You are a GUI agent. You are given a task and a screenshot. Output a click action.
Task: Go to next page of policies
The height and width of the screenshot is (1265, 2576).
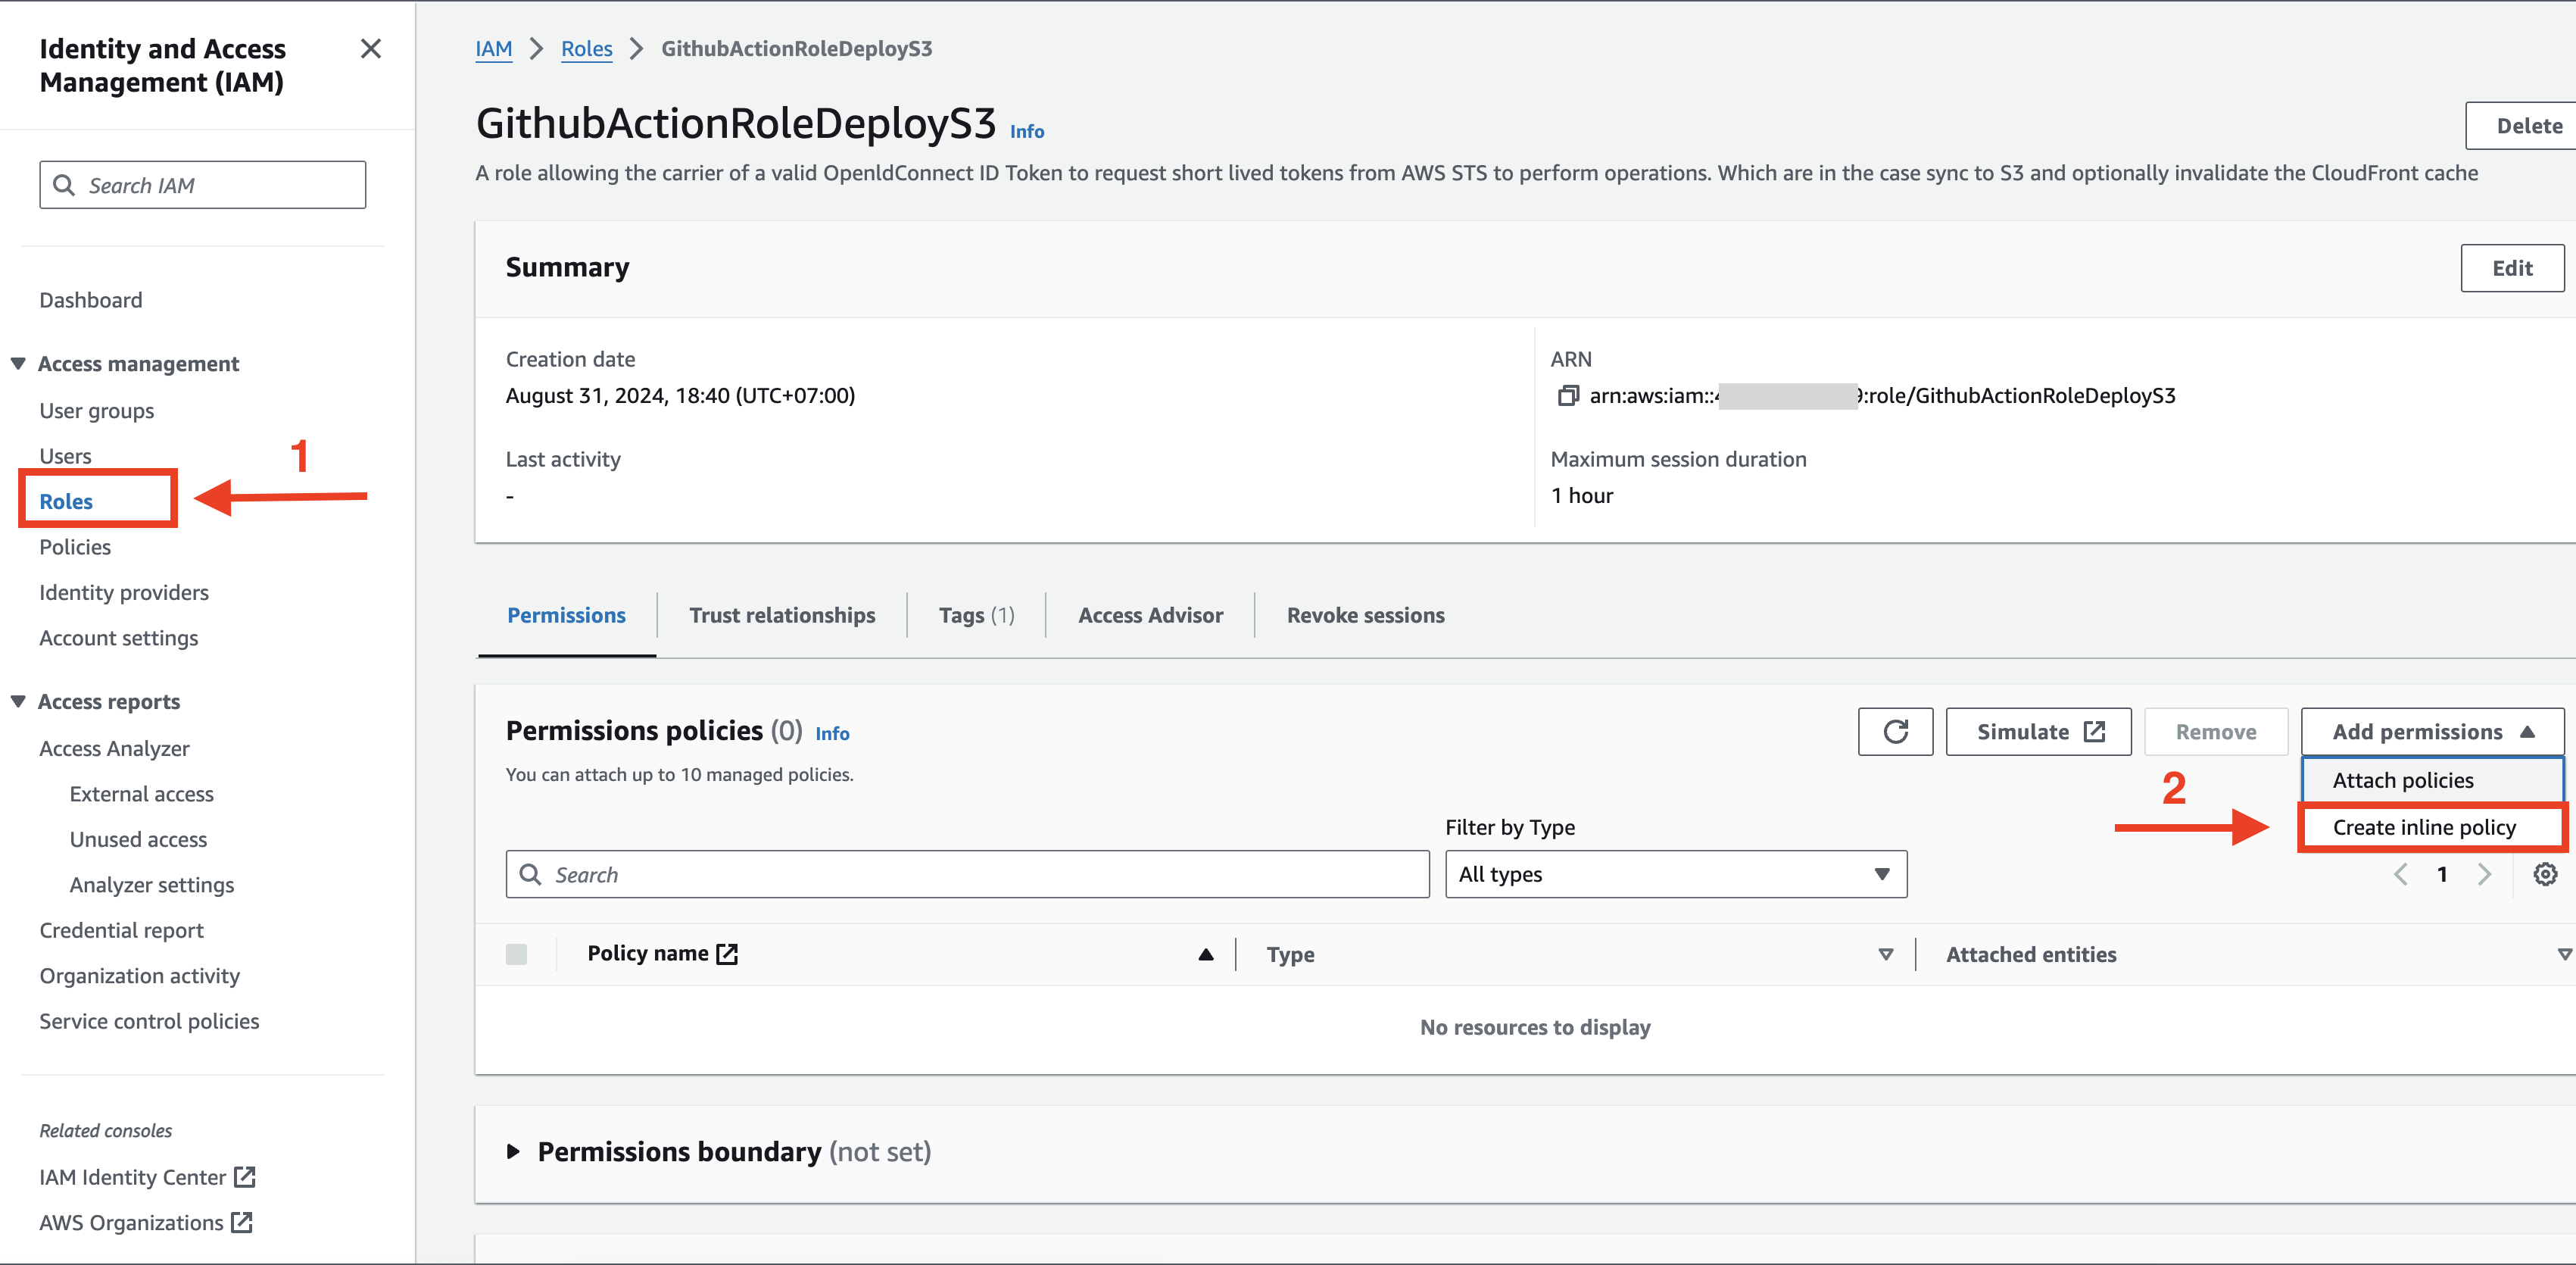pyautogui.click(x=2485, y=875)
